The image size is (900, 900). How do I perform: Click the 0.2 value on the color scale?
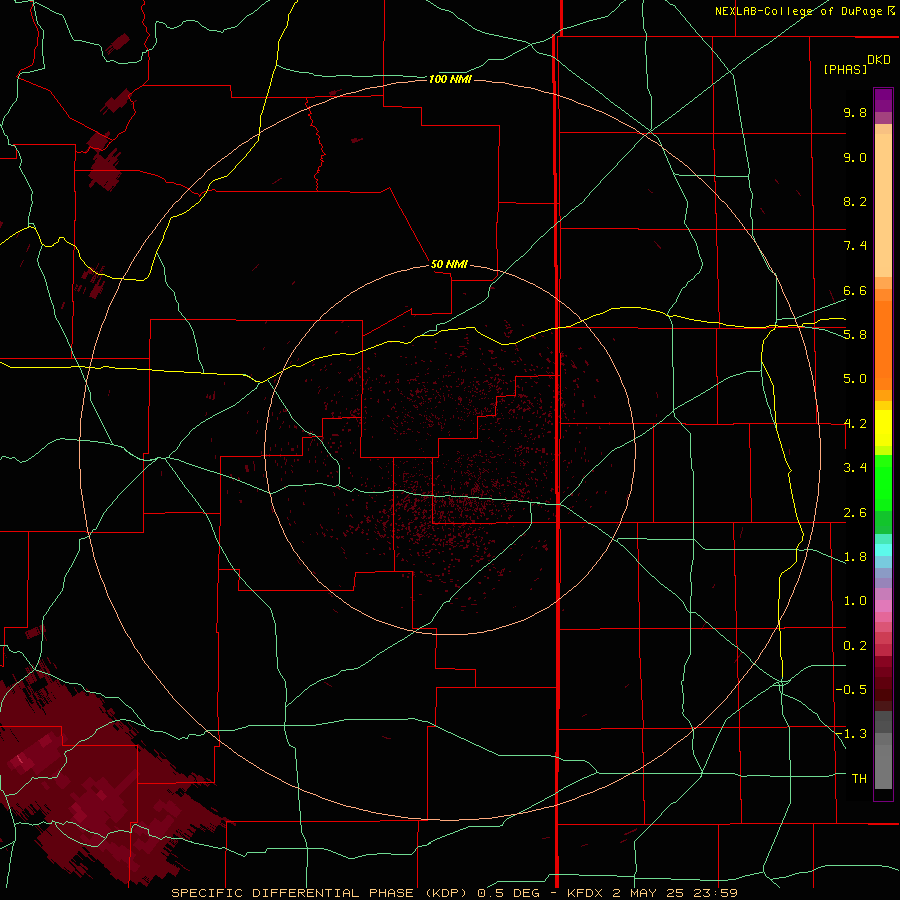point(855,646)
